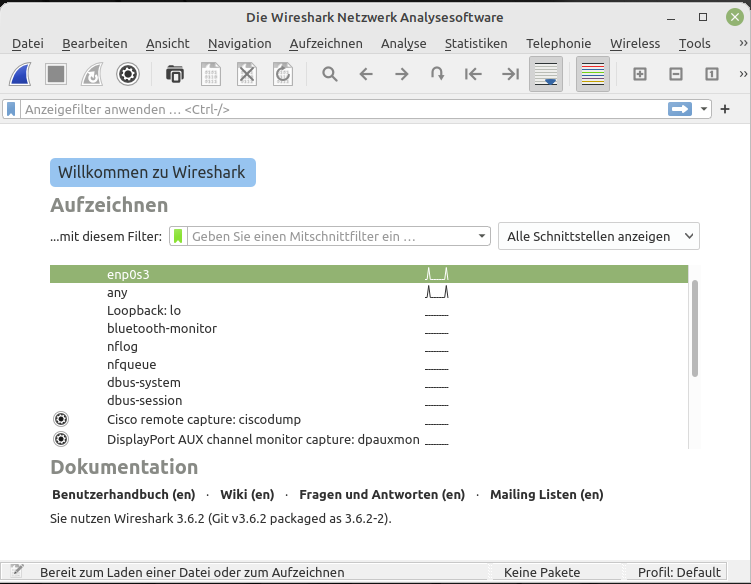Open the Bearbeiten menu
751x584 pixels.
[95, 44]
